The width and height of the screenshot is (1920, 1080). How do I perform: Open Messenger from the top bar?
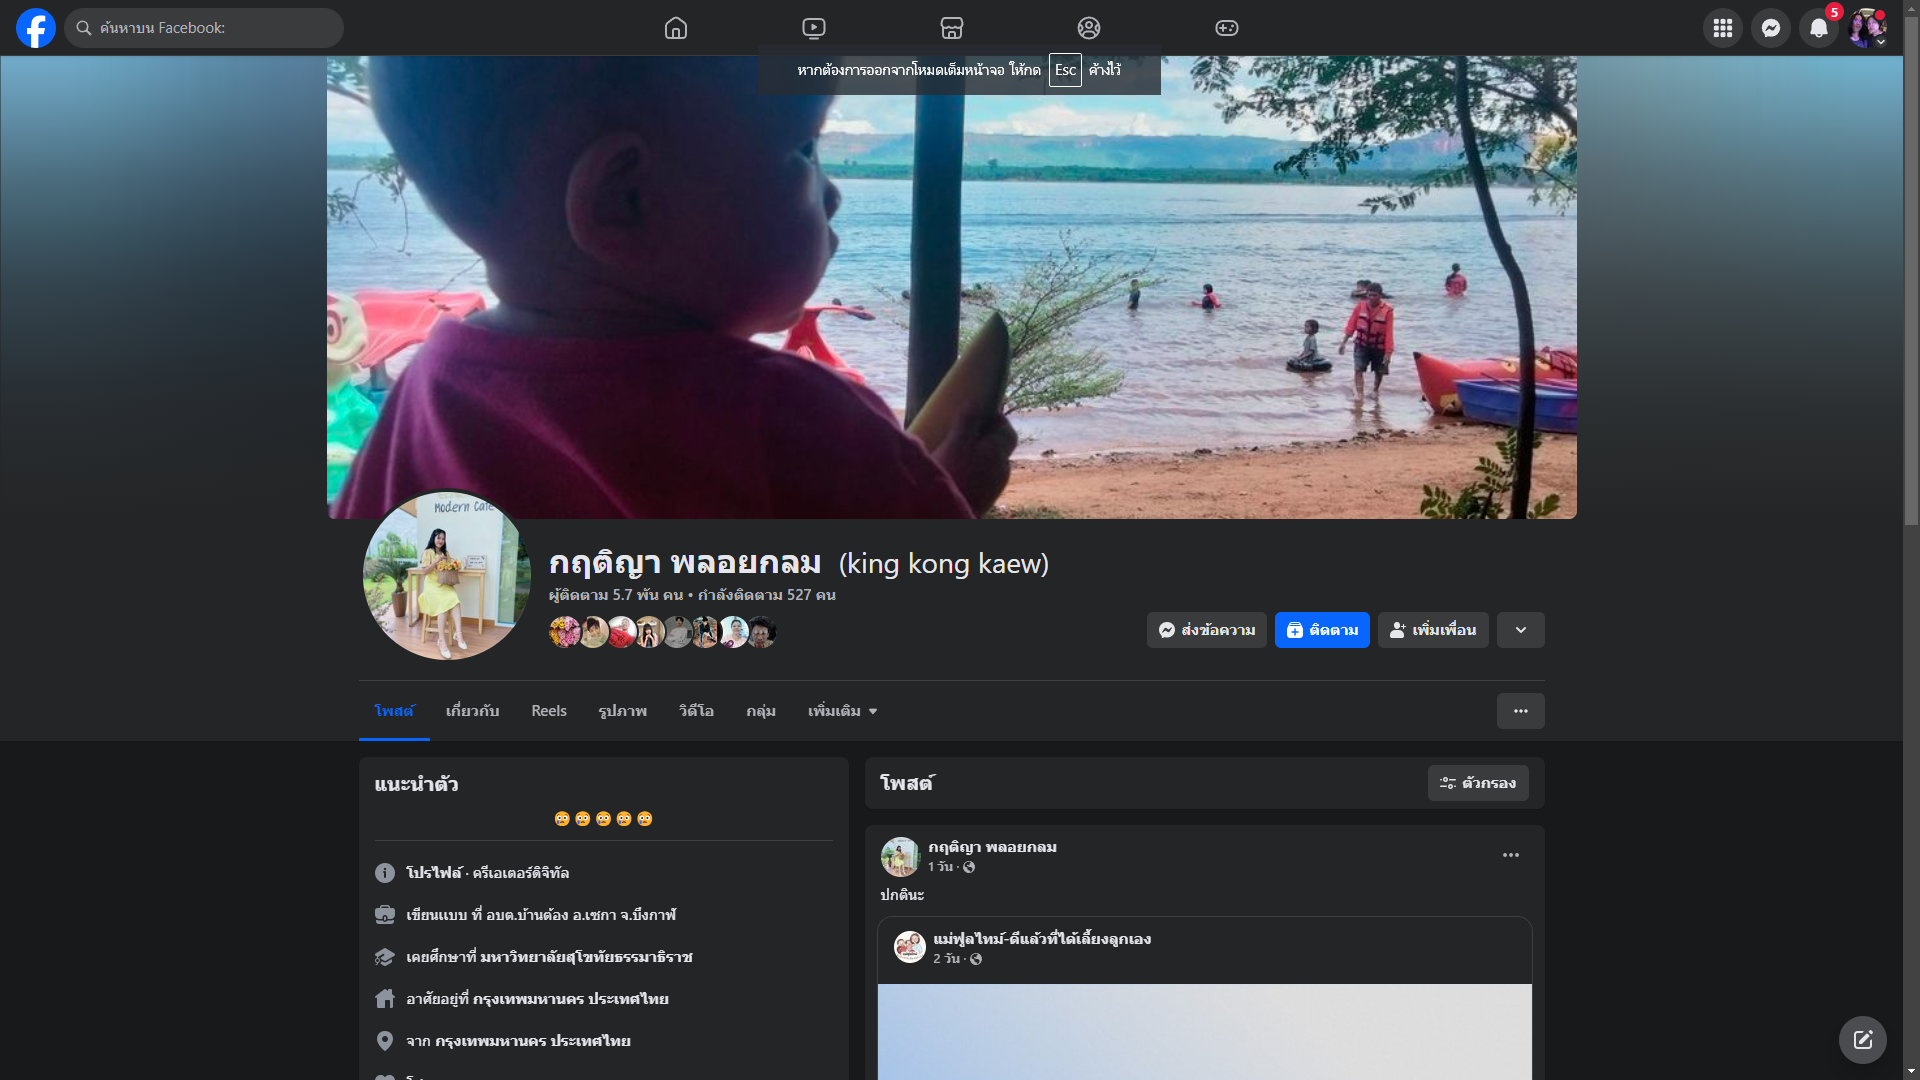tap(1770, 28)
